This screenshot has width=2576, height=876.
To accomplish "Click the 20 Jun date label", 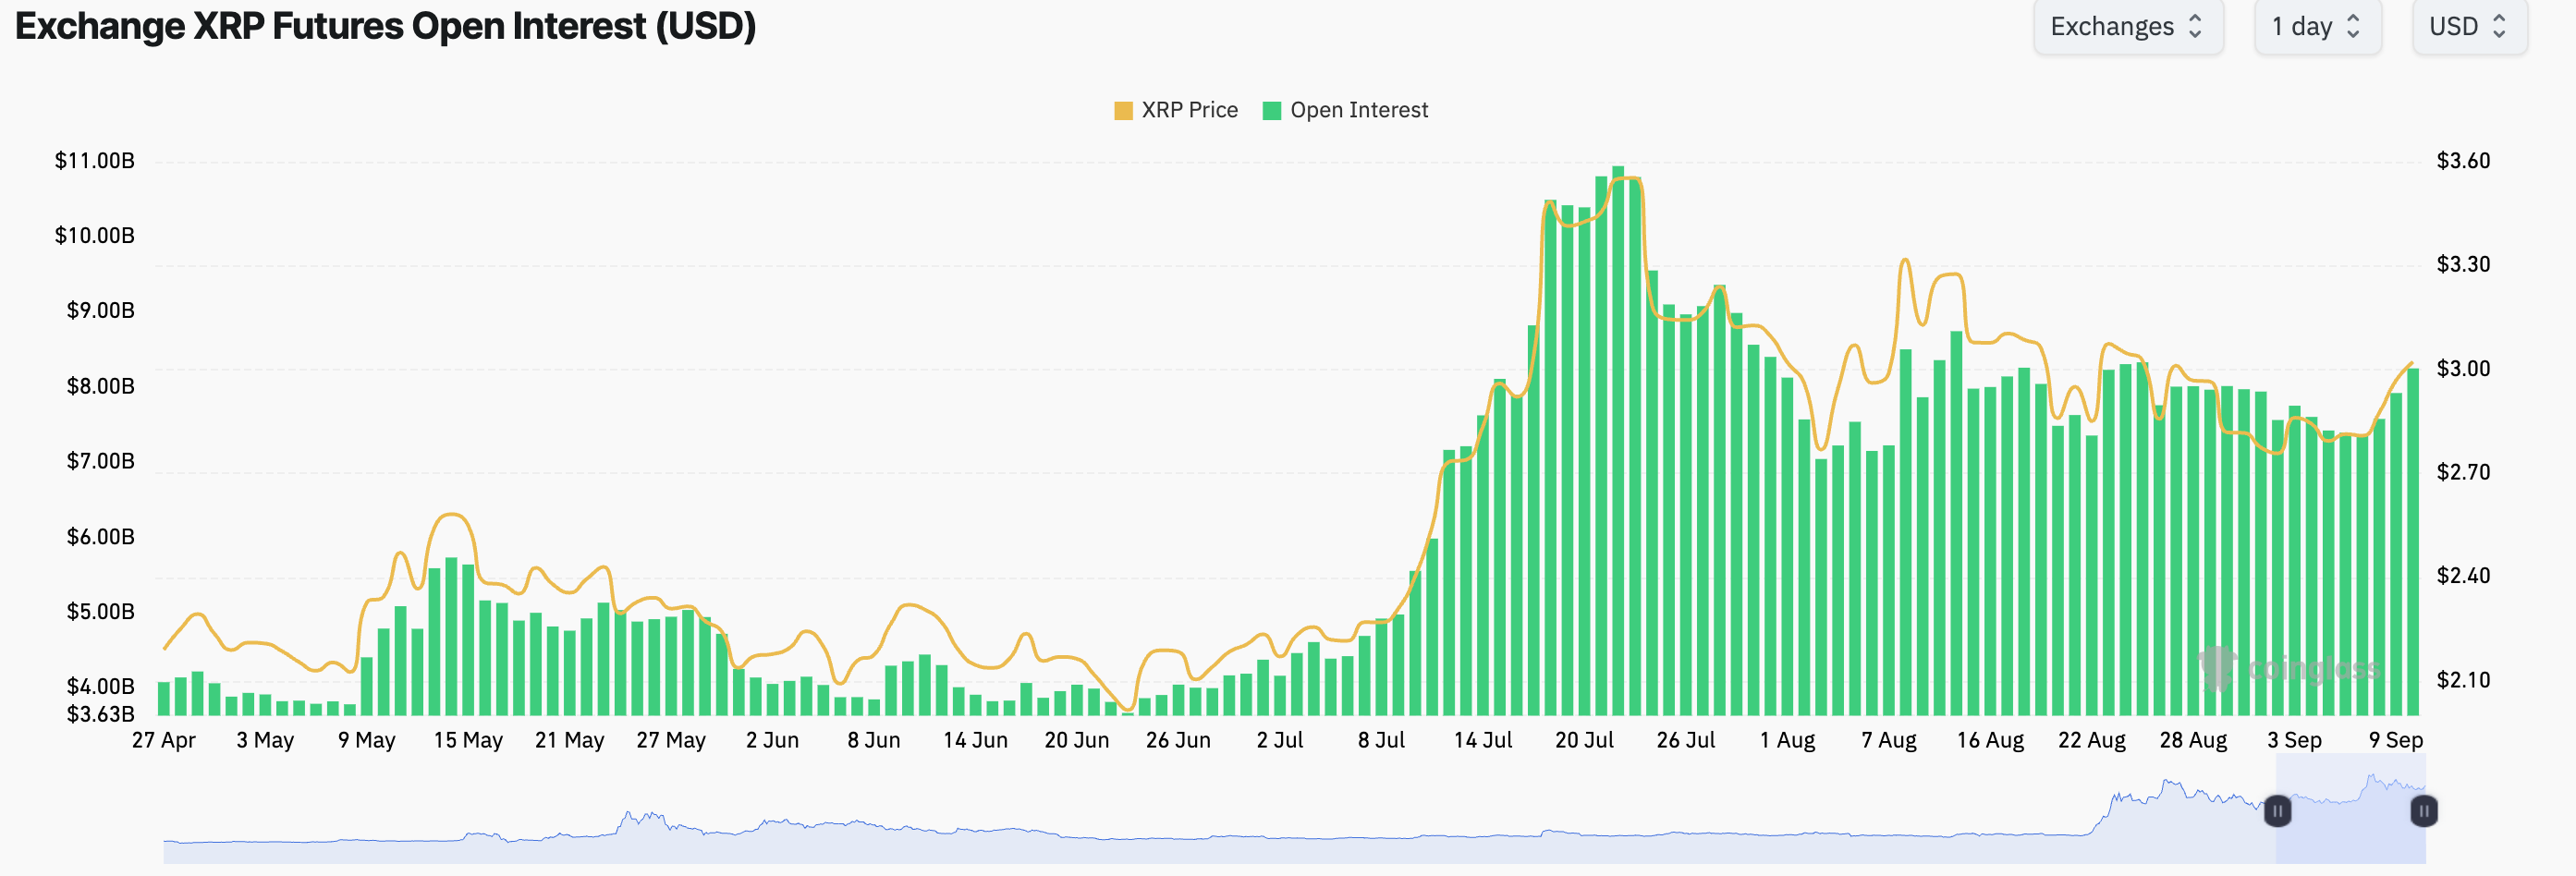I will click(x=1077, y=741).
